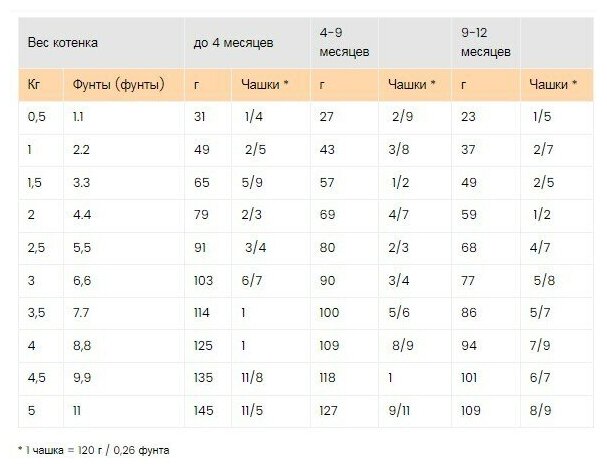Image resolution: width=607 pixels, height=469 pixels.
Task: Click the 145 grams cell
Action: 203,411
